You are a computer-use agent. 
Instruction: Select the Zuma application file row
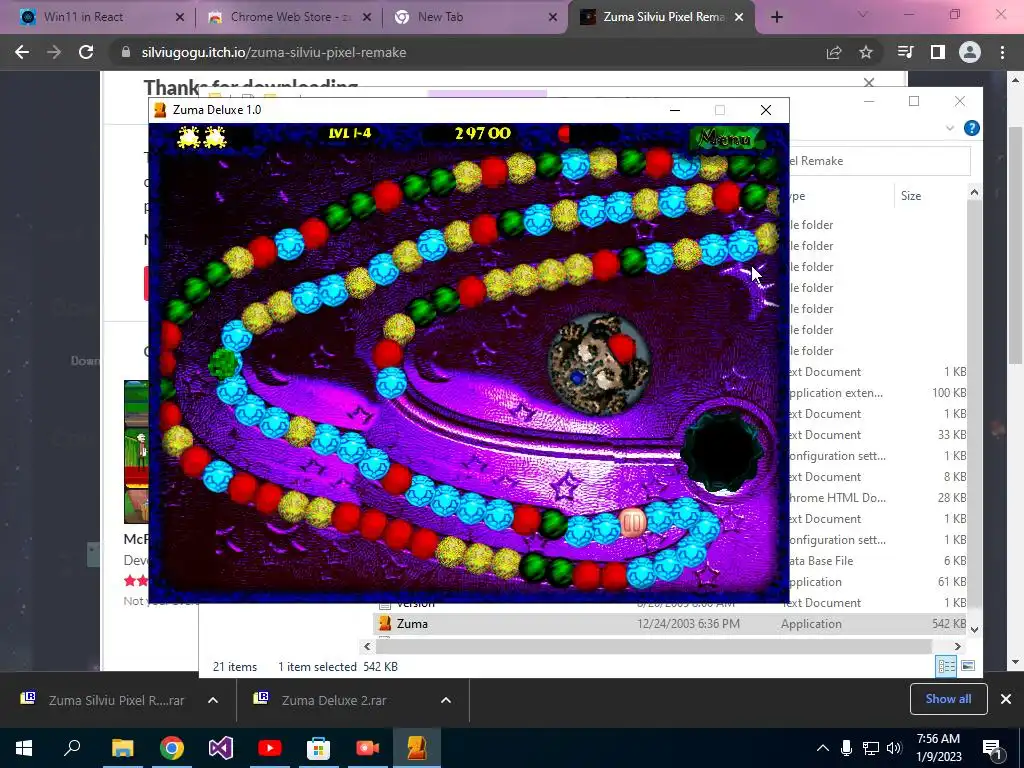[x=671, y=624]
